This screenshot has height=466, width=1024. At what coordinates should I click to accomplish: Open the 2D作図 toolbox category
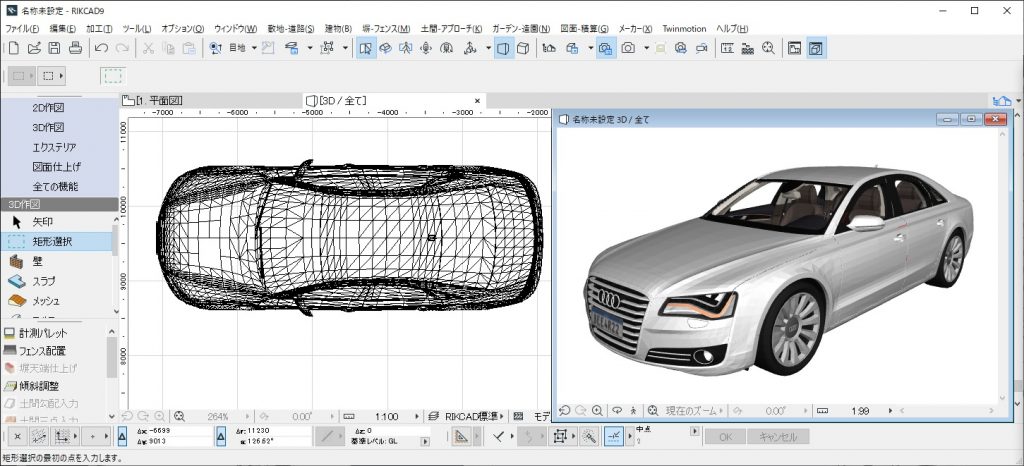pos(48,108)
